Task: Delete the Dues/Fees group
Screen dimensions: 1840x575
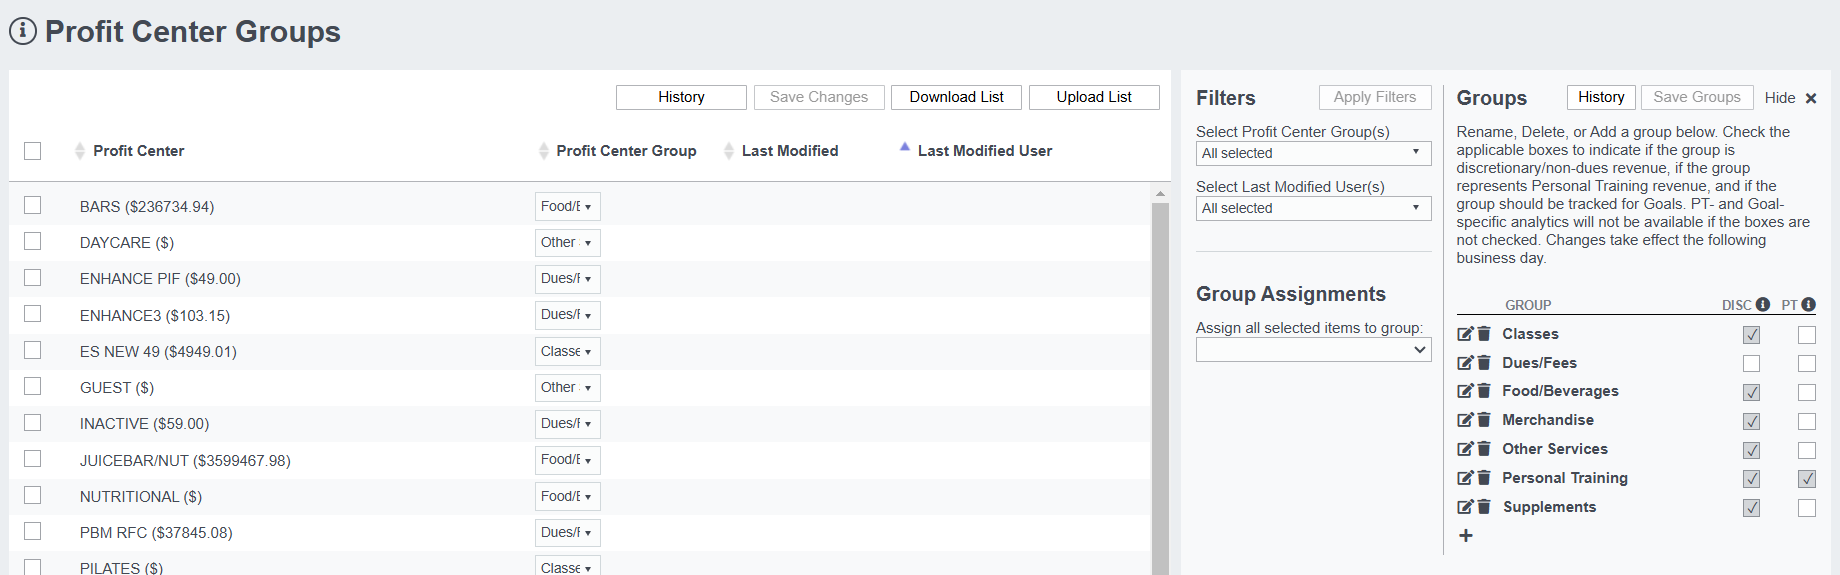Action: click(x=1485, y=363)
